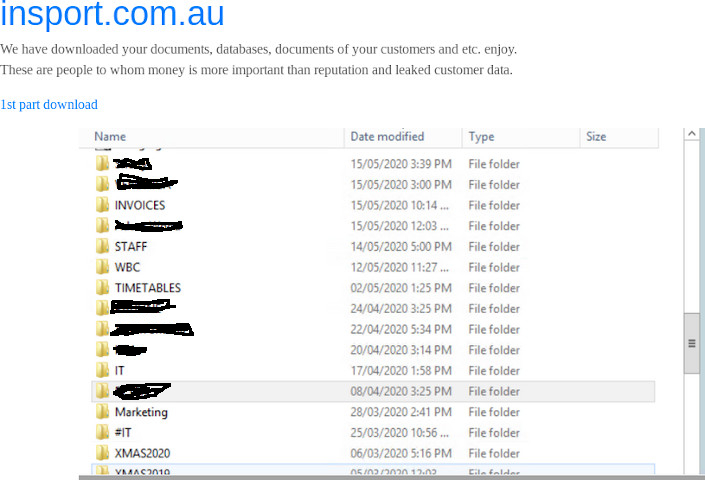
Task: Sort by Date modified column header
Action: coord(387,137)
